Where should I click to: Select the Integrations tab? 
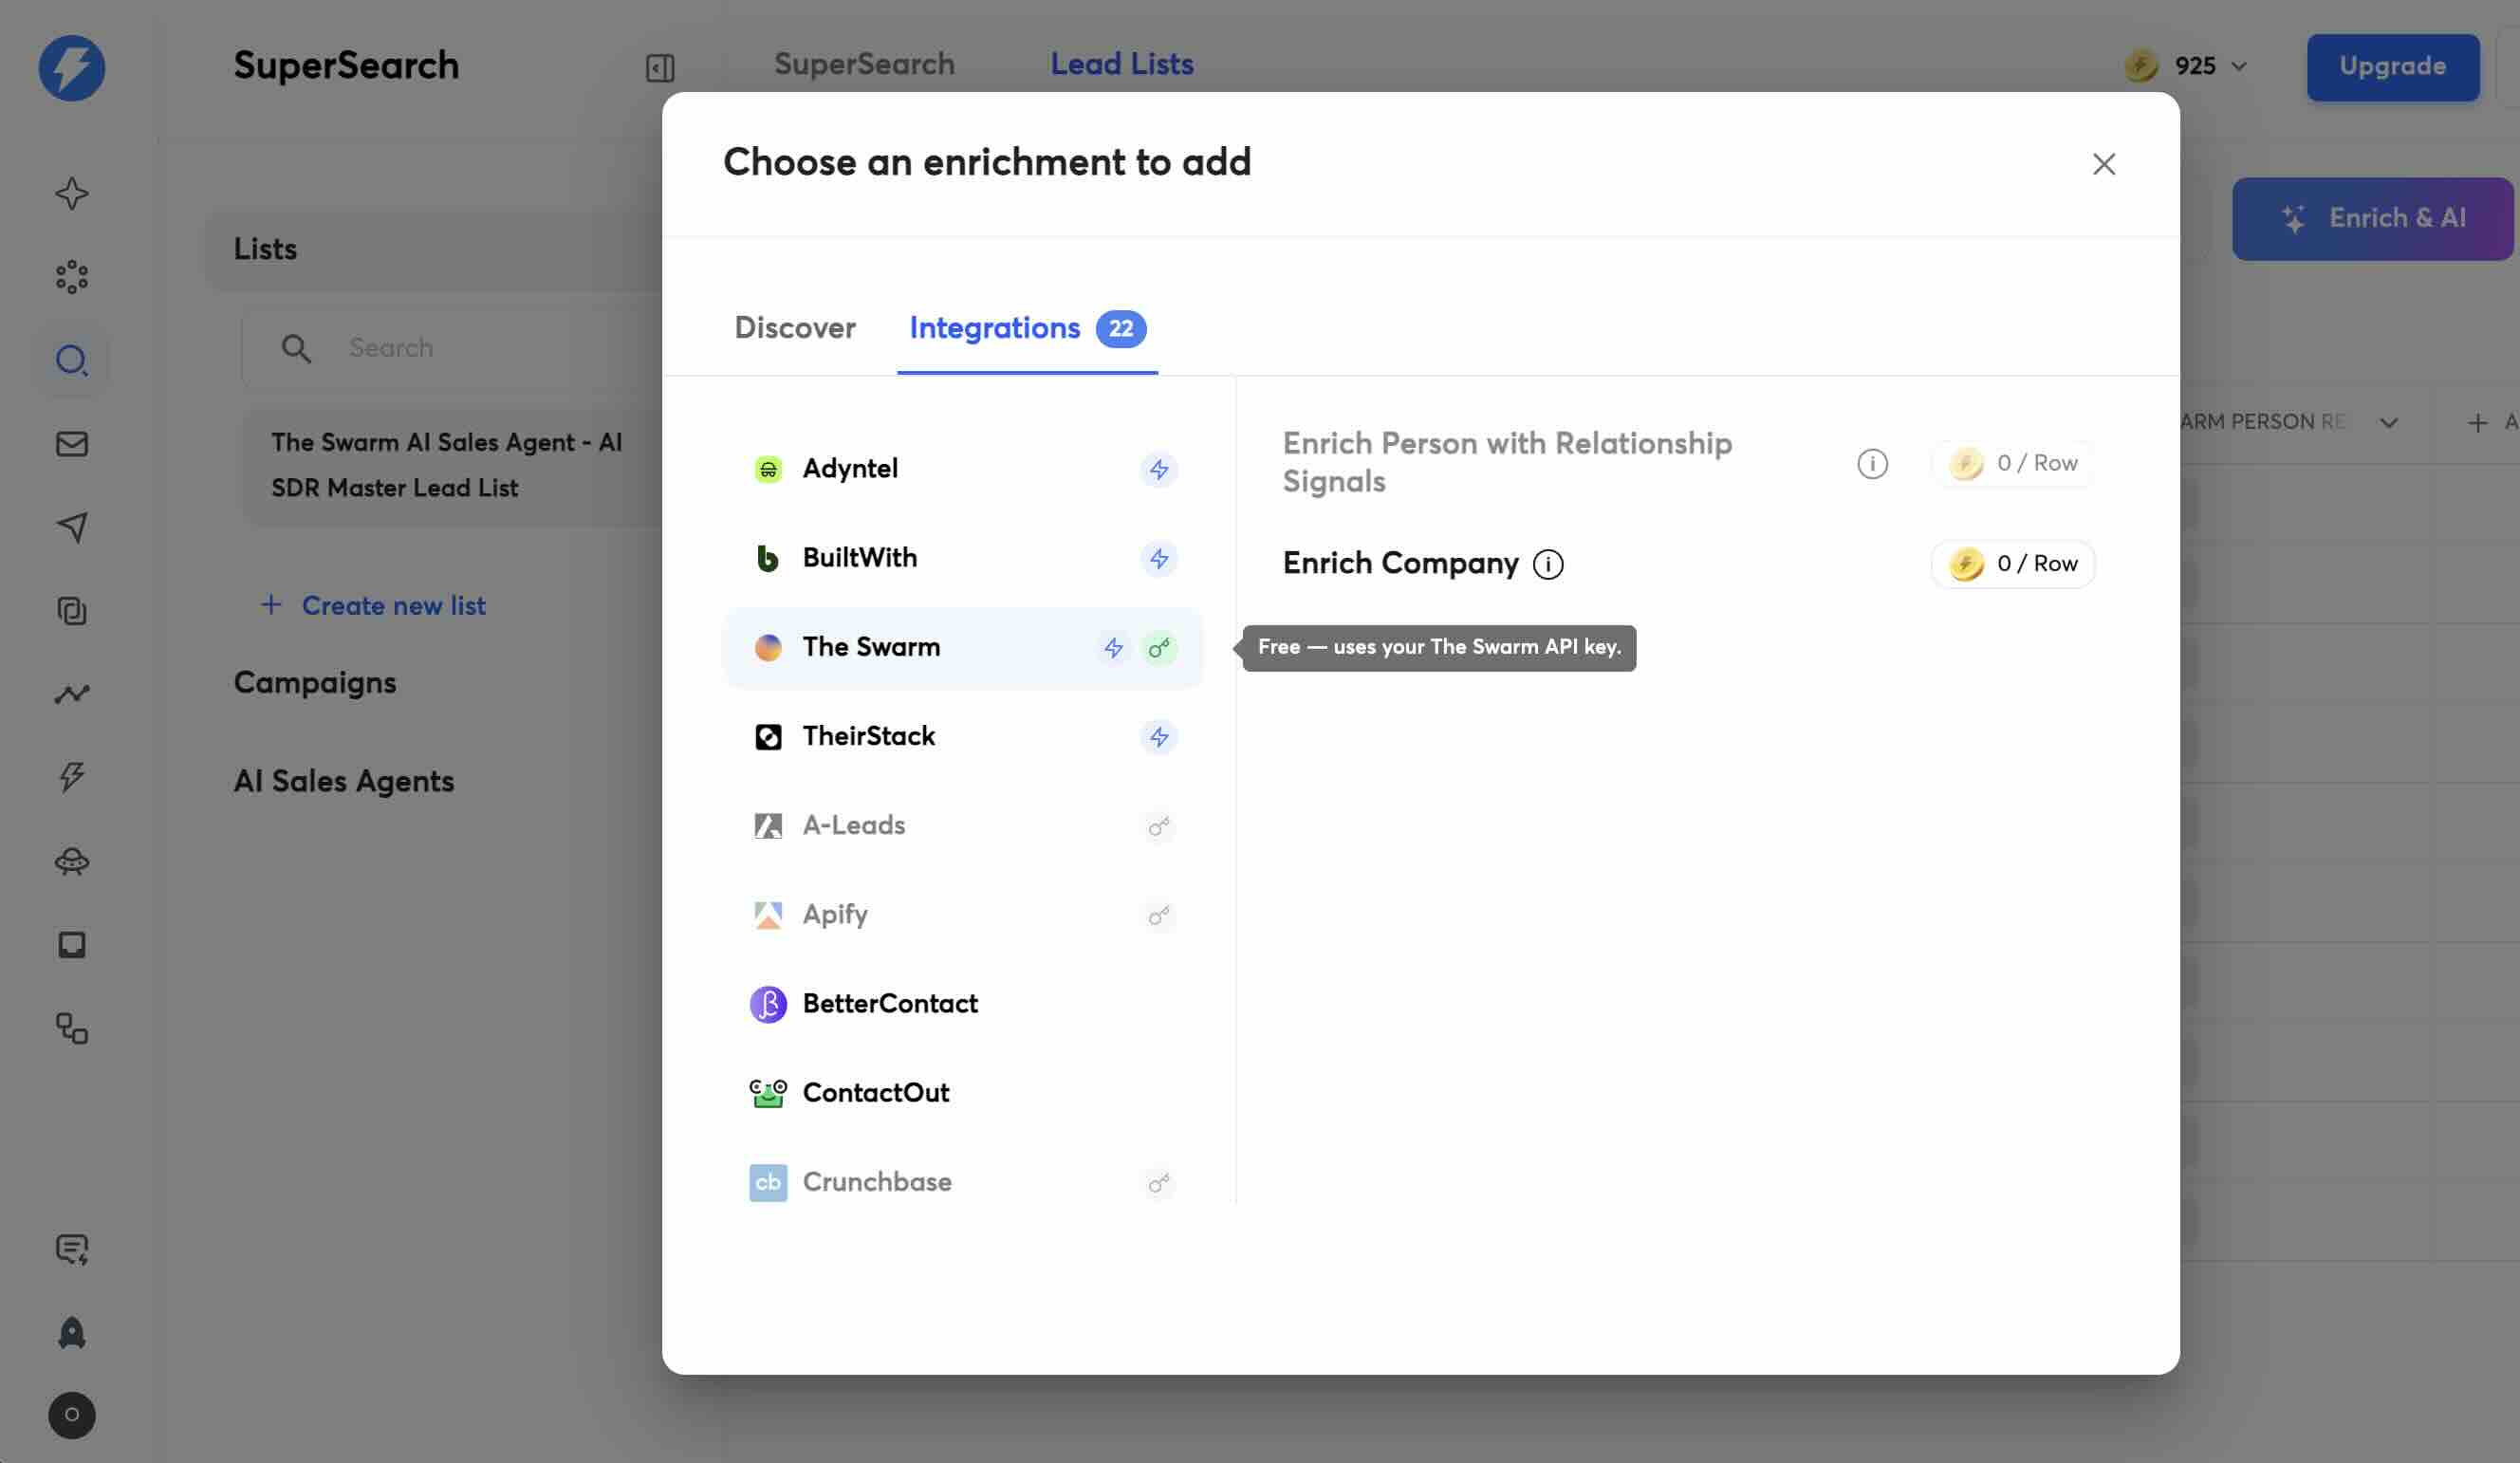pyautogui.click(x=1027, y=328)
